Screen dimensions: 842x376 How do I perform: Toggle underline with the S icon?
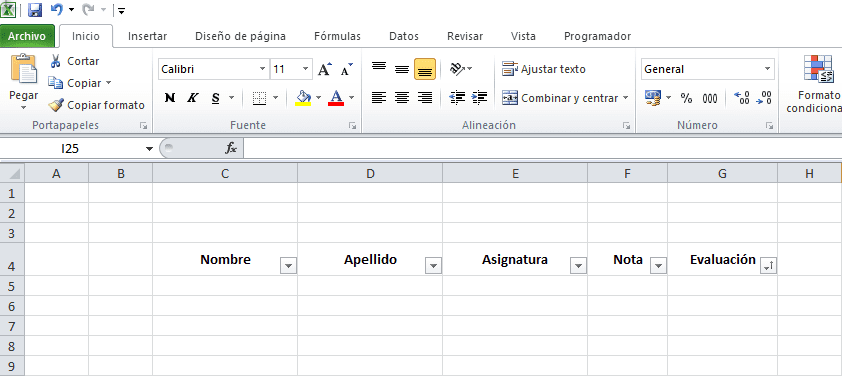click(x=215, y=98)
